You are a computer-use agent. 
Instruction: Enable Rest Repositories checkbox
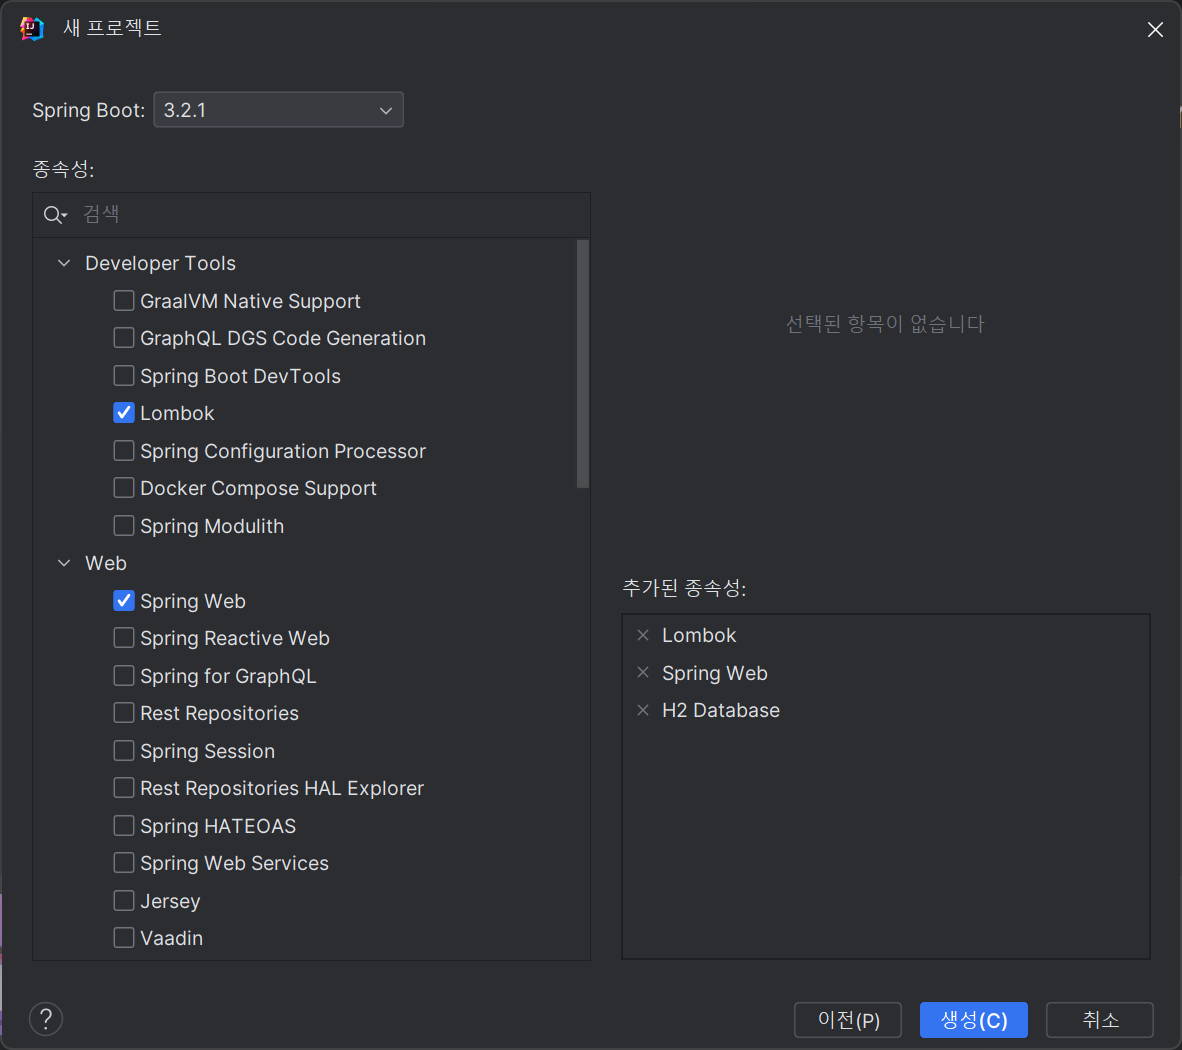coord(124,713)
